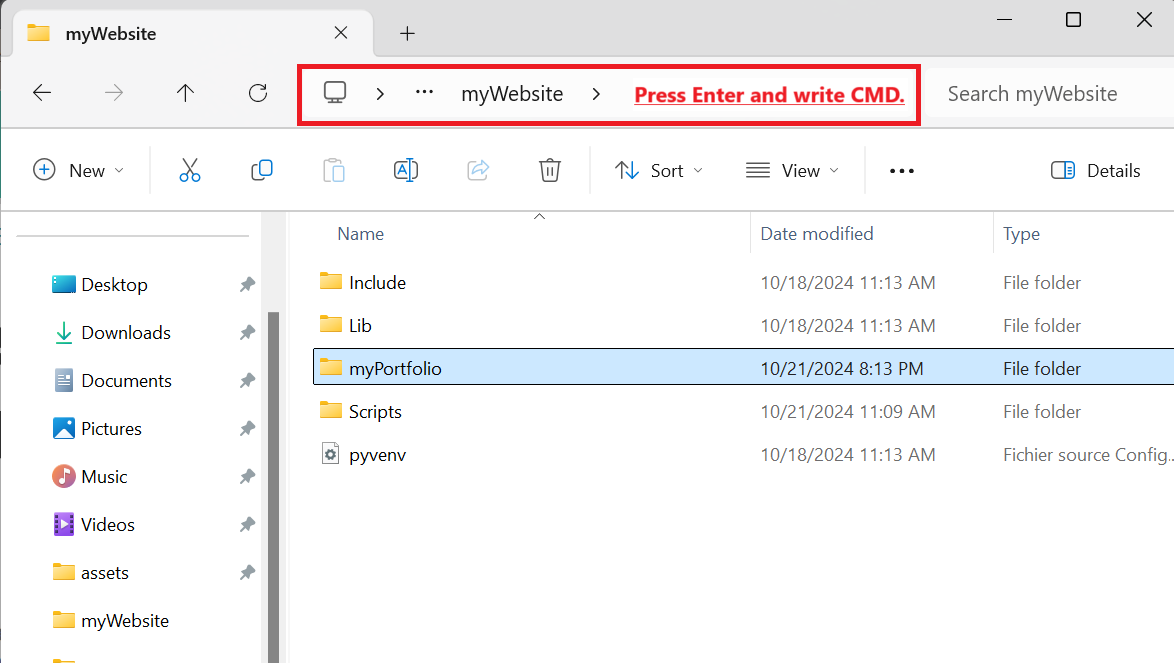Click Scripts date 10/21/2024 11:09 AM
The width and height of the screenshot is (1174, 663).
[x=848, y=412]
